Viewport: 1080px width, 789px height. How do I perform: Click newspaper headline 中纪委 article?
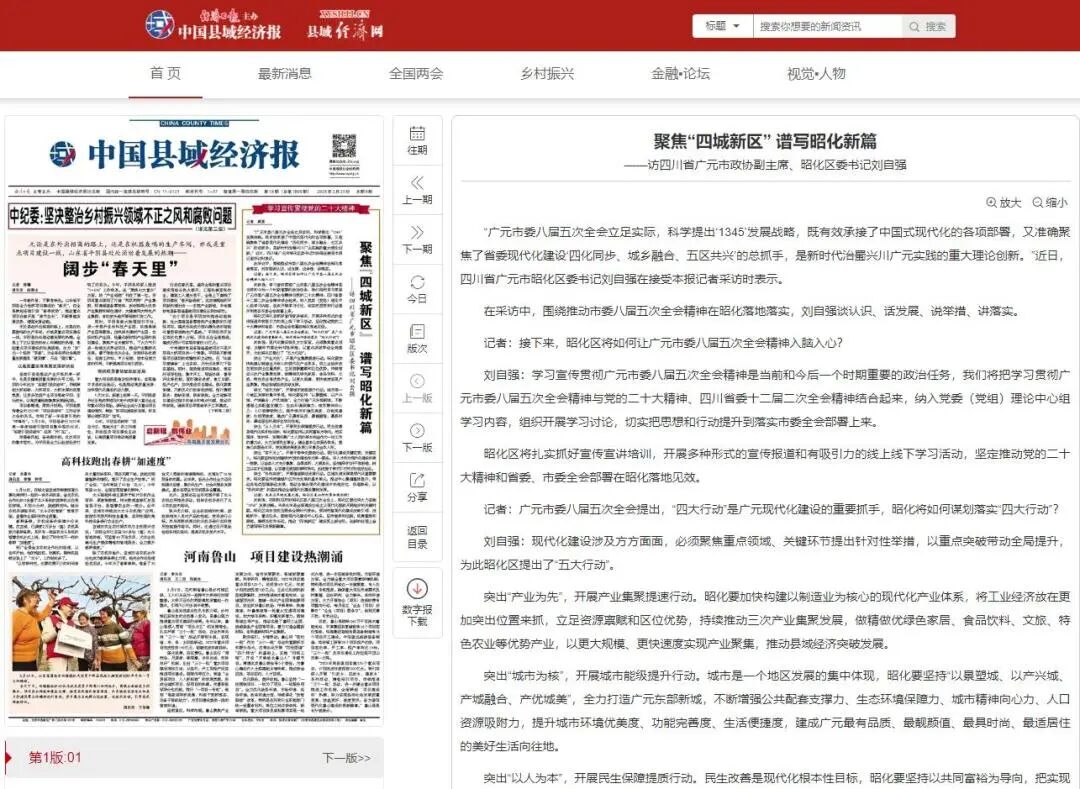tap(122, 216)
